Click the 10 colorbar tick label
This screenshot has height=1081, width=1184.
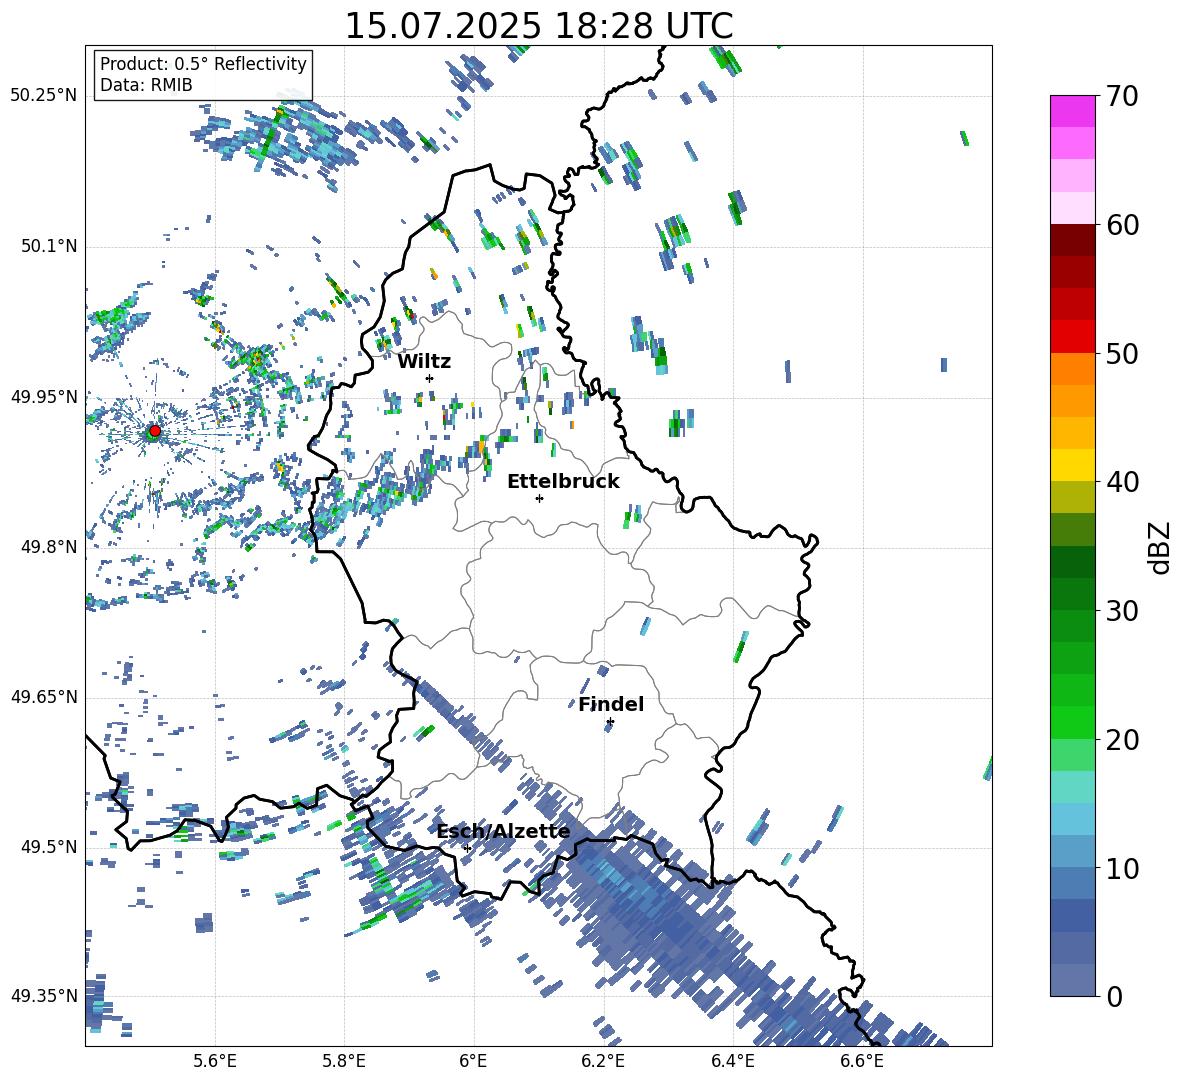coord(1122,868)
